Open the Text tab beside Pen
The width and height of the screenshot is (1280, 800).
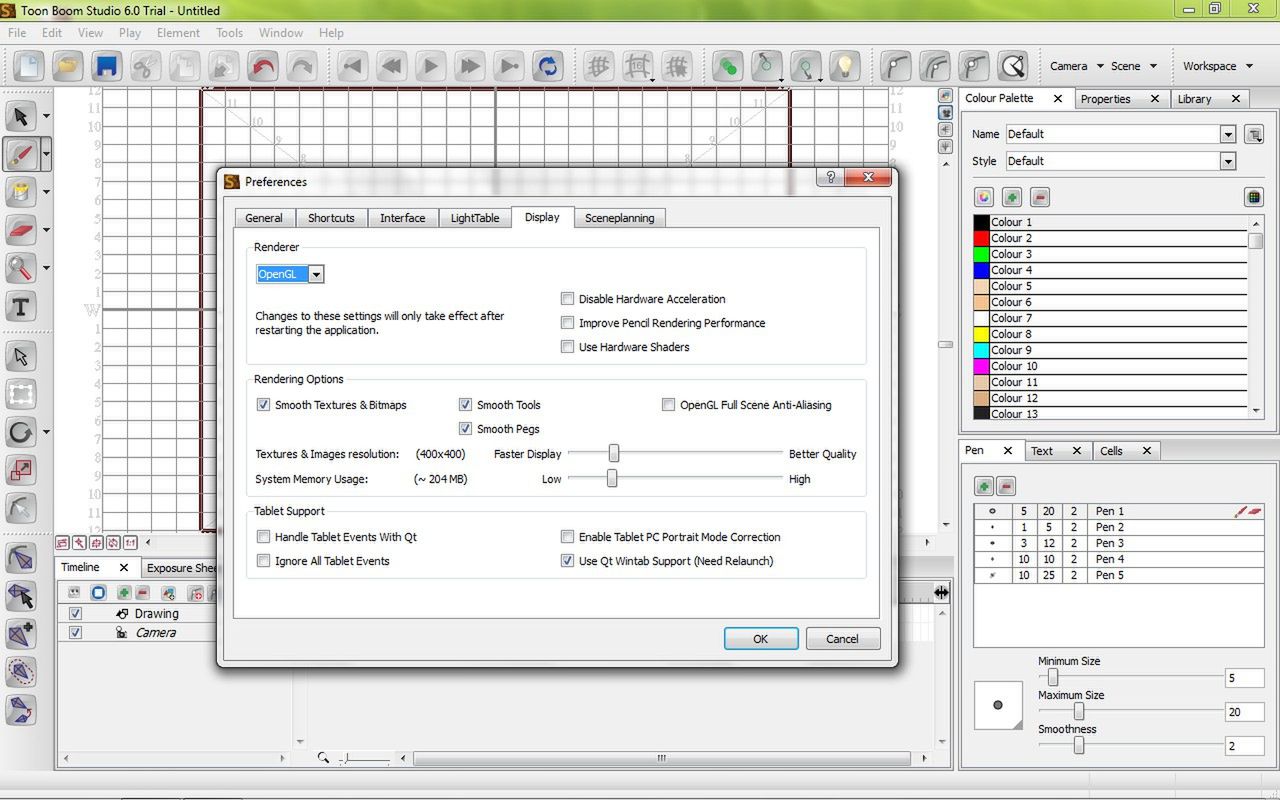pos(1042,451)
